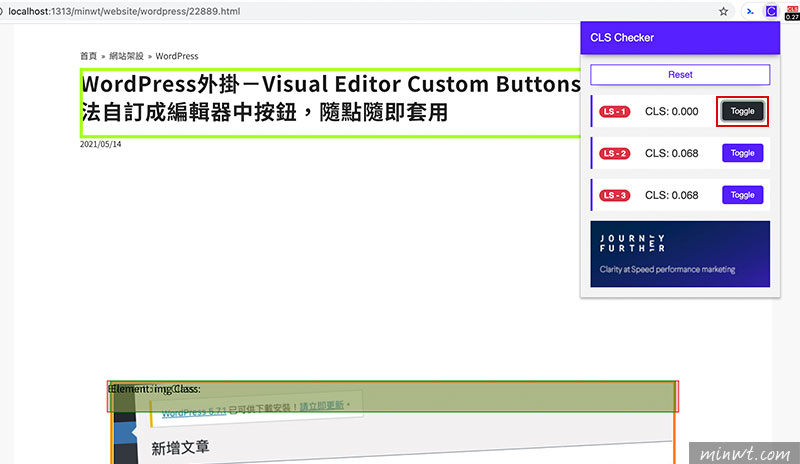This screenshot has height=464, width=800.
Task: Click the 2021/05/14 post date
Action: pos(101,144)
